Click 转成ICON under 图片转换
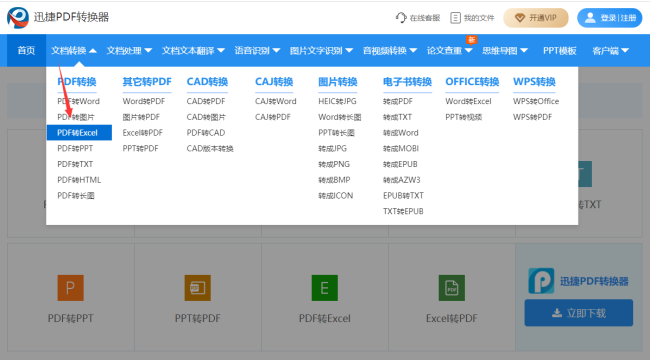The image size is (650, 360). tap(336, 196)
